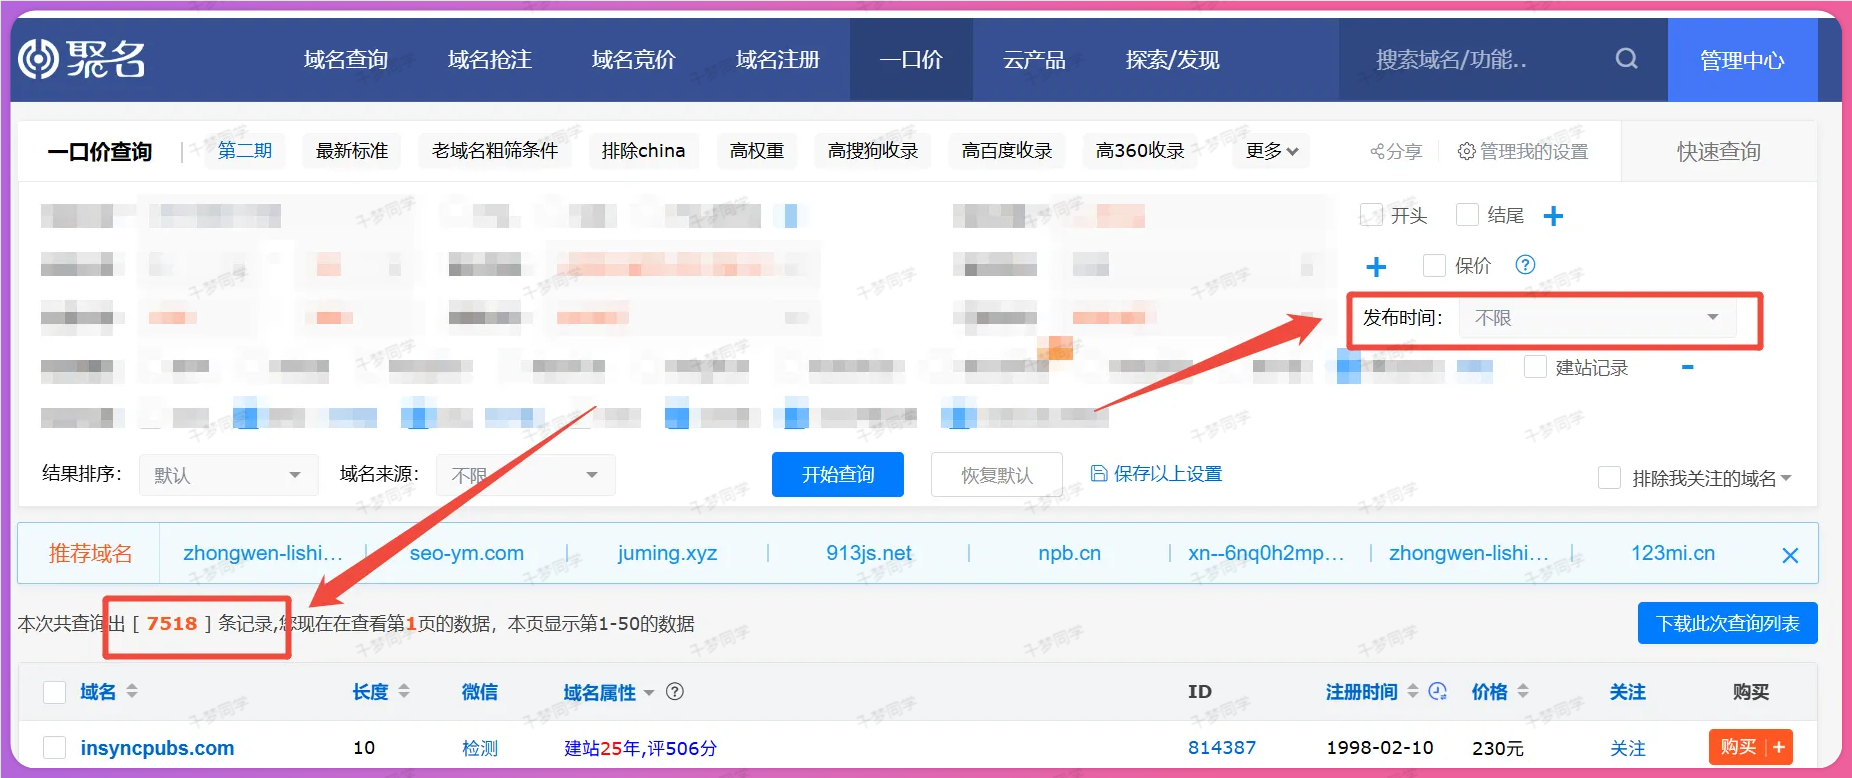Select all domains header checkbox
1852x778 pixels.
(x=55, y=692)
